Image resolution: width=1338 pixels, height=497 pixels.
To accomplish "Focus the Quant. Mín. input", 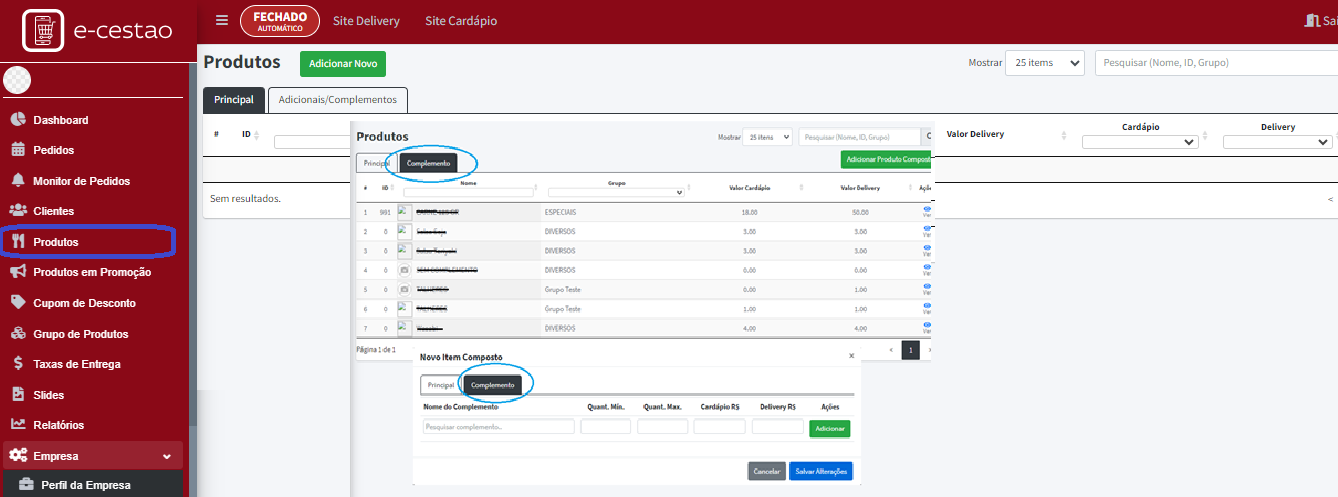I will coord(606,427).
